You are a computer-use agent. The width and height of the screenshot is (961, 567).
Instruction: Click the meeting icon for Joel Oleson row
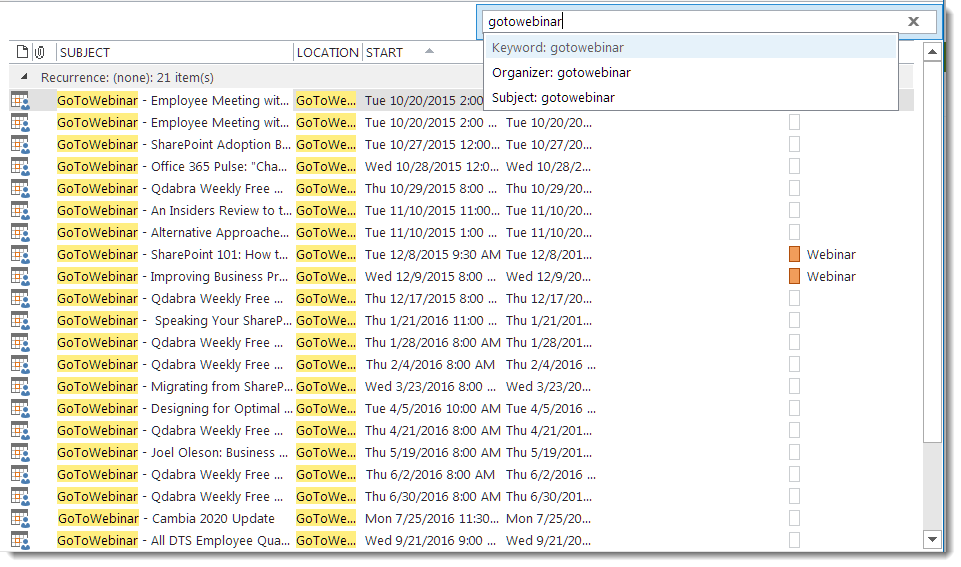tap(20, 453)
